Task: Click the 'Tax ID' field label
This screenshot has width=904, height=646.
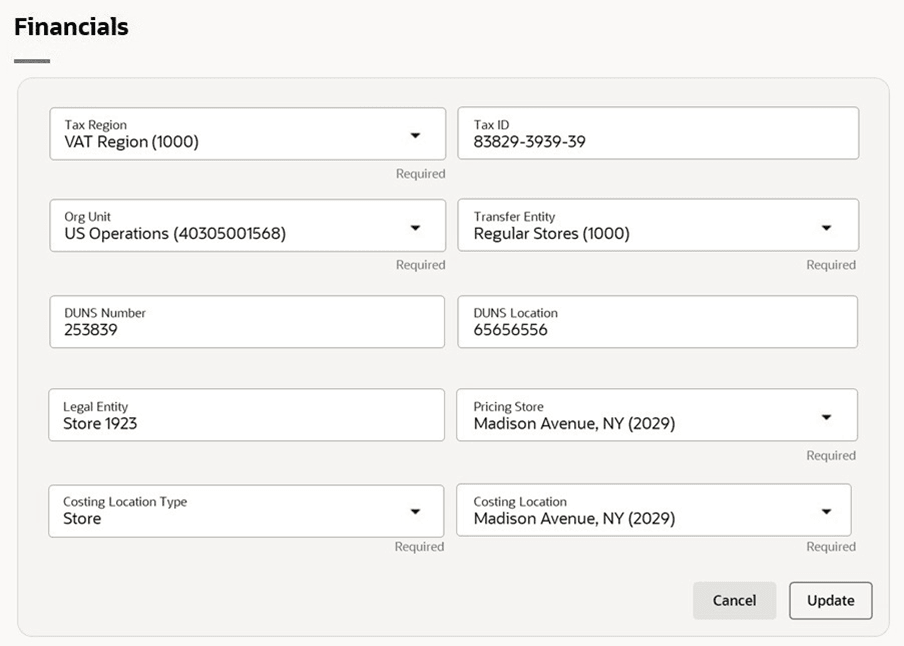Action: pyautogui.click(x=491, y=125)
